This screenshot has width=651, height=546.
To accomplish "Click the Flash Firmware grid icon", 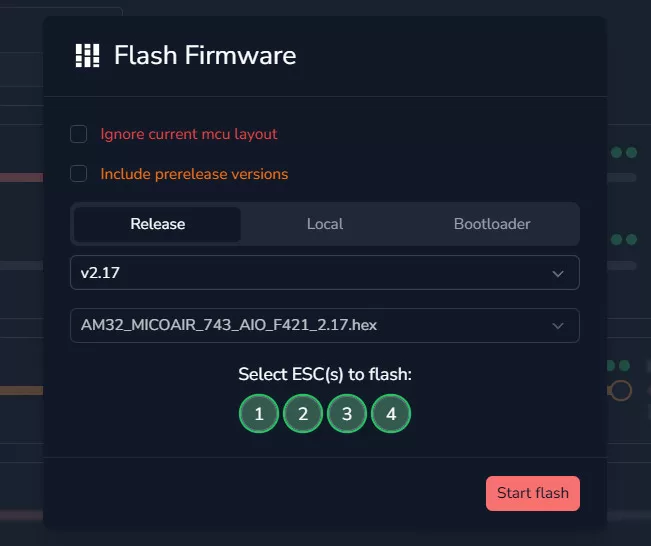I will [x=88, y=55].
